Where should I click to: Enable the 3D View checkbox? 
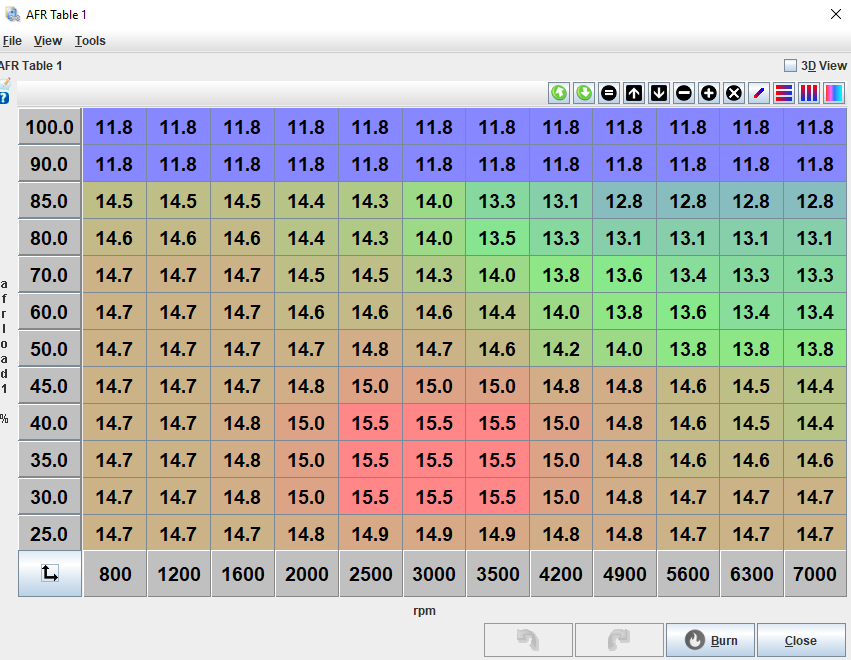pos(790,66)
